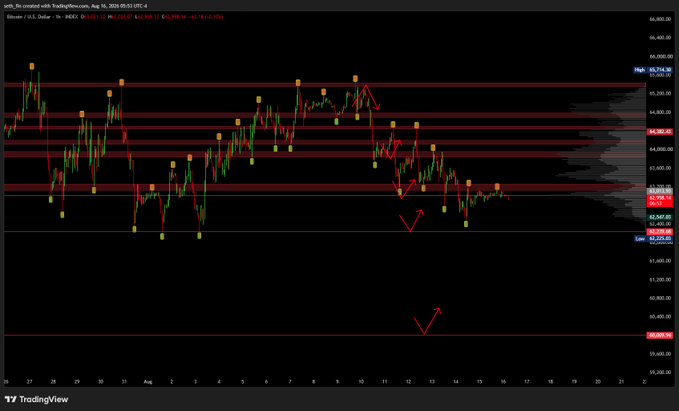679x411 pixels.
Task: Select the bottom line label 60,009.94
Action: (x=660, y=335)
